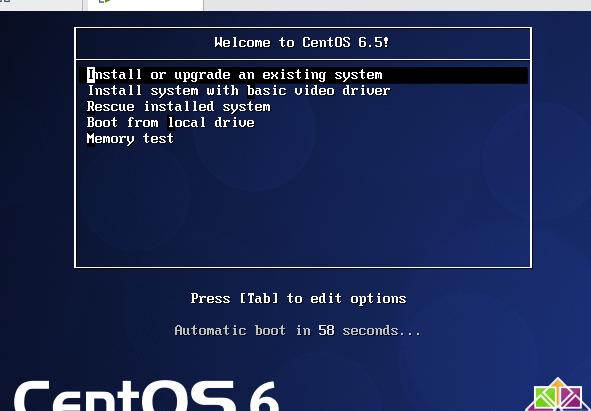Screen dimensions: 591x411
Task: Pick the "Rescue installed system" entry
Action: pos(179,107)
